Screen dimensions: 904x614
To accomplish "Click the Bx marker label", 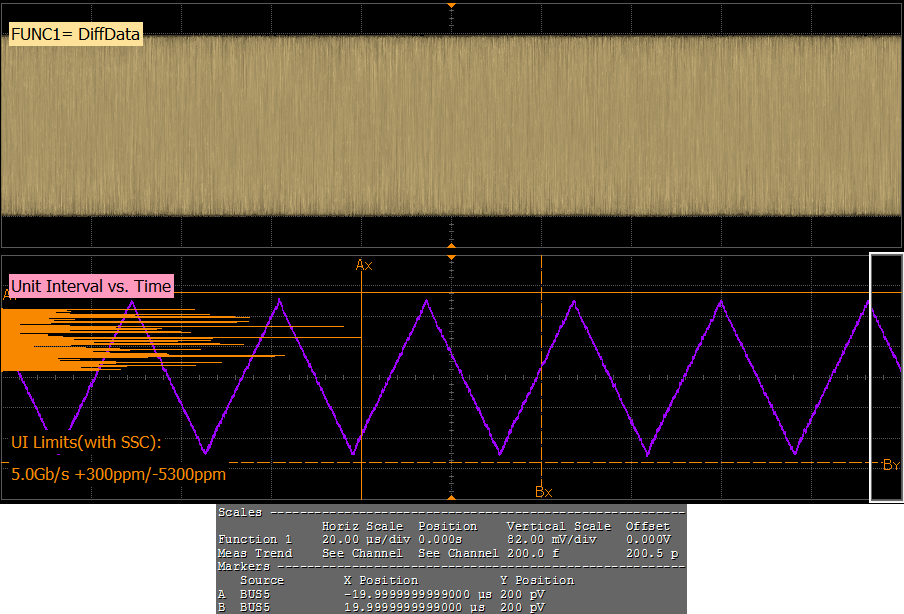I will (x=544, y=492).
